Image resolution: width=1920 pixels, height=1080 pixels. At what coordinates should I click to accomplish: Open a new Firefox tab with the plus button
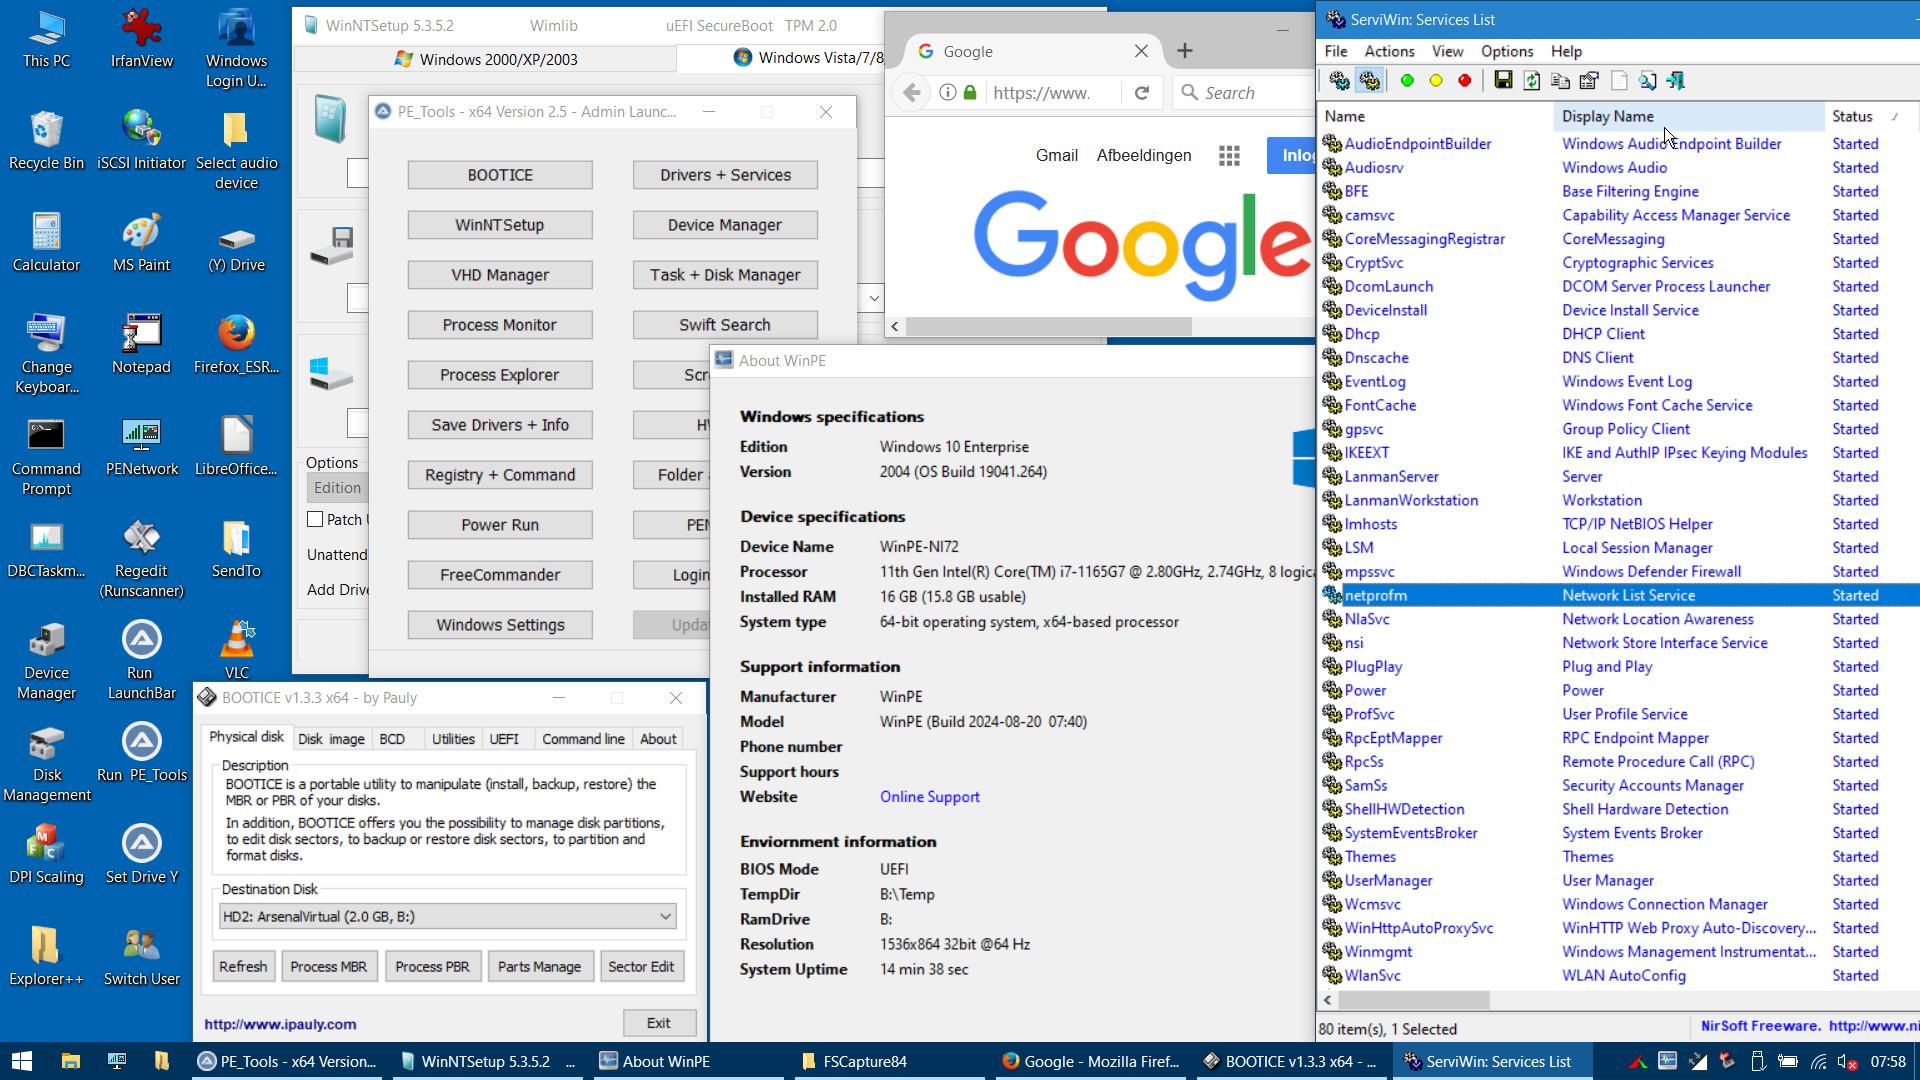pyautogui.click(x=1185, y=51)
